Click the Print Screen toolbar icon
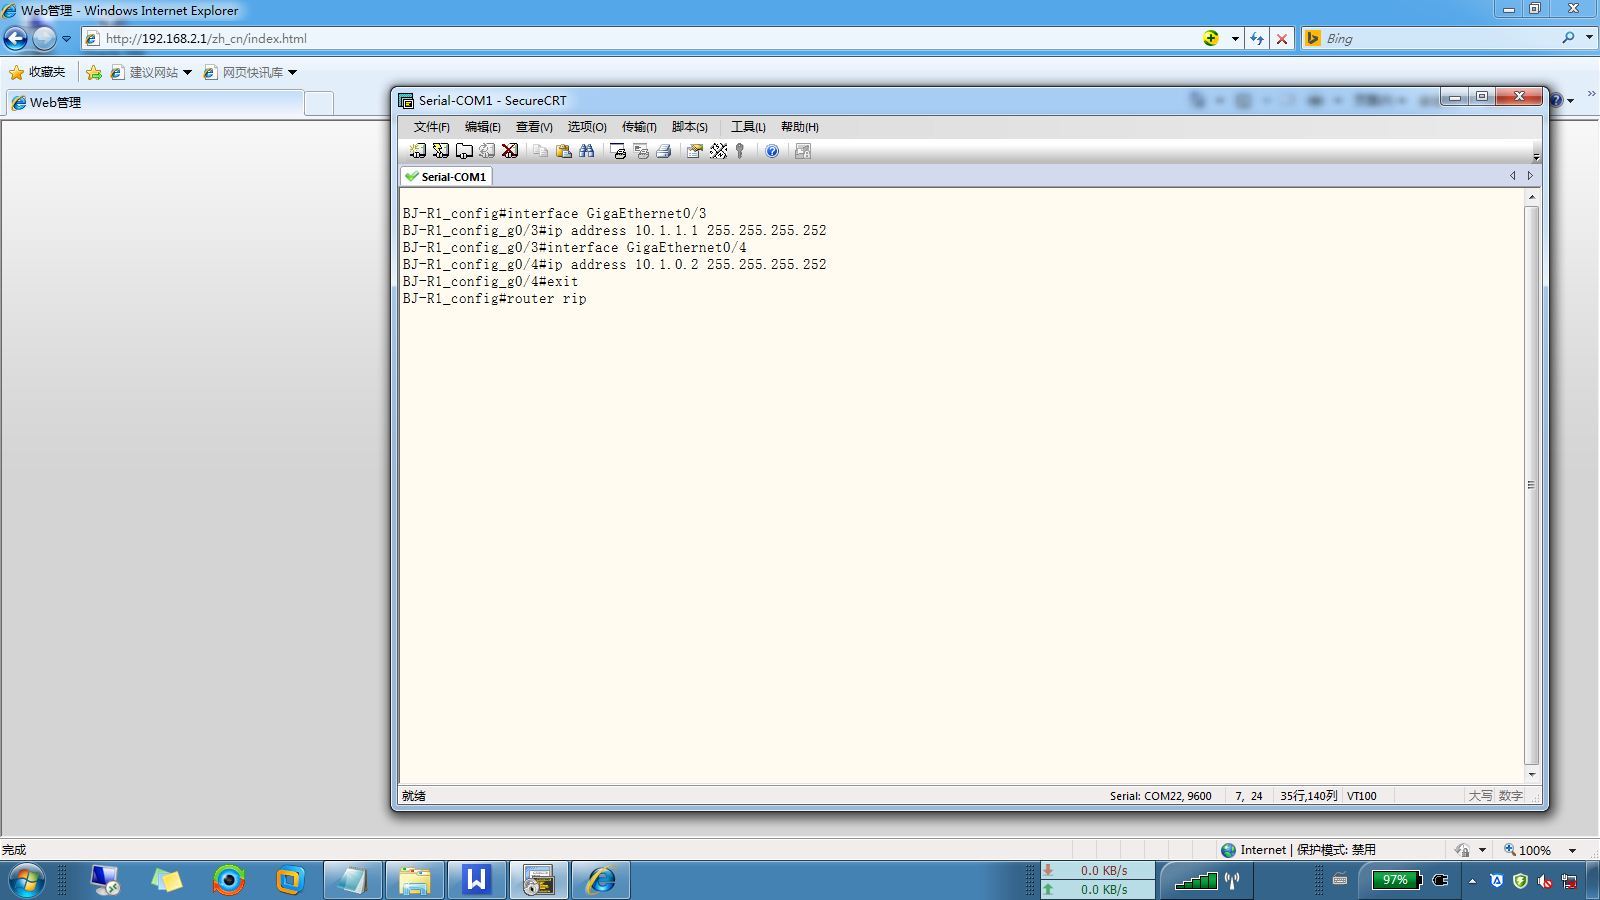 [618, 151]
